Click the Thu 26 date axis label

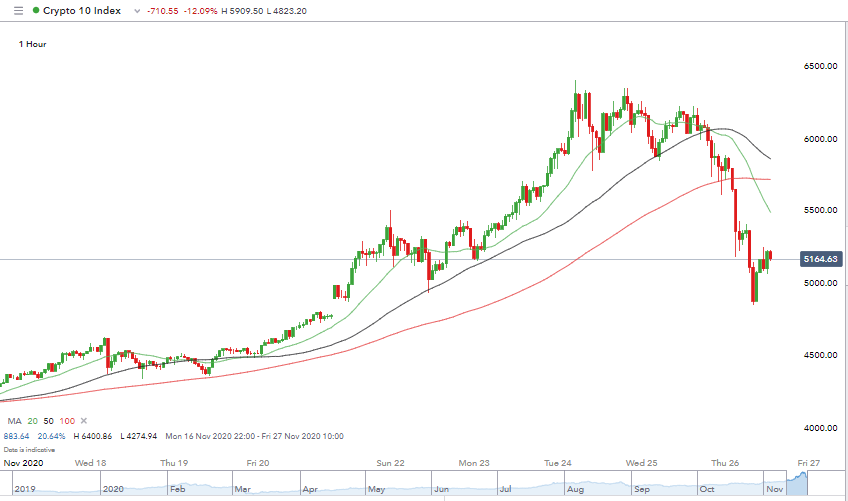[x=725, y=463]
